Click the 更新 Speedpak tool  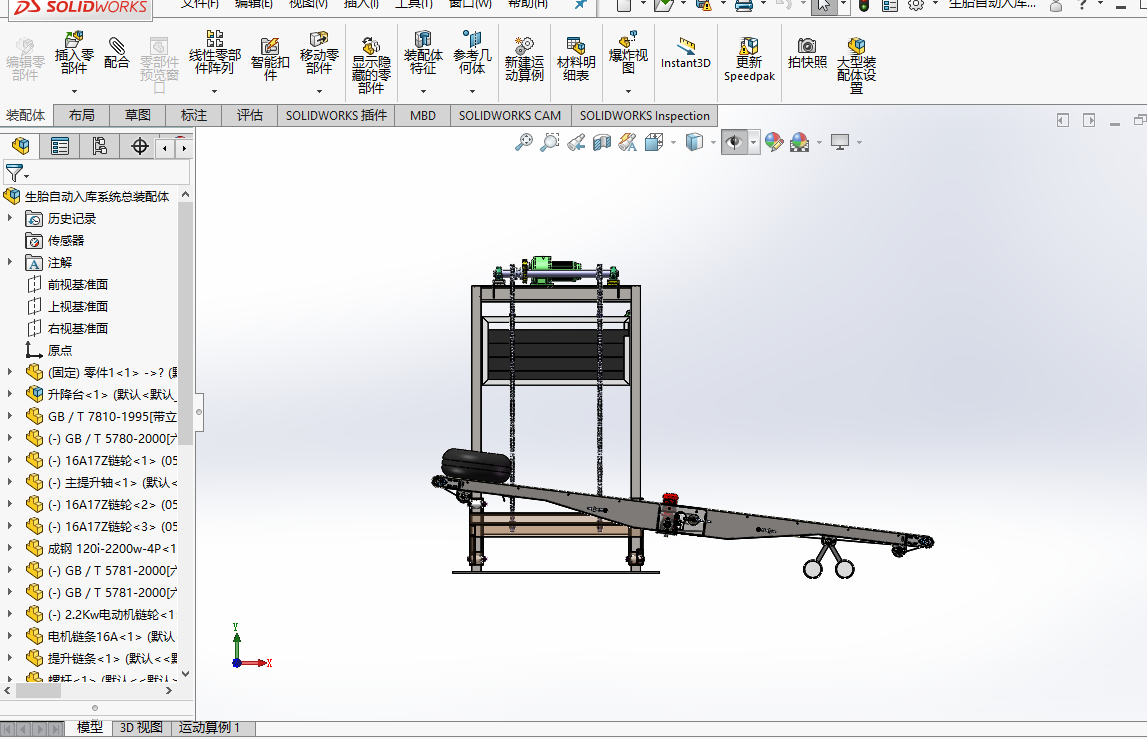pos(749,59)
